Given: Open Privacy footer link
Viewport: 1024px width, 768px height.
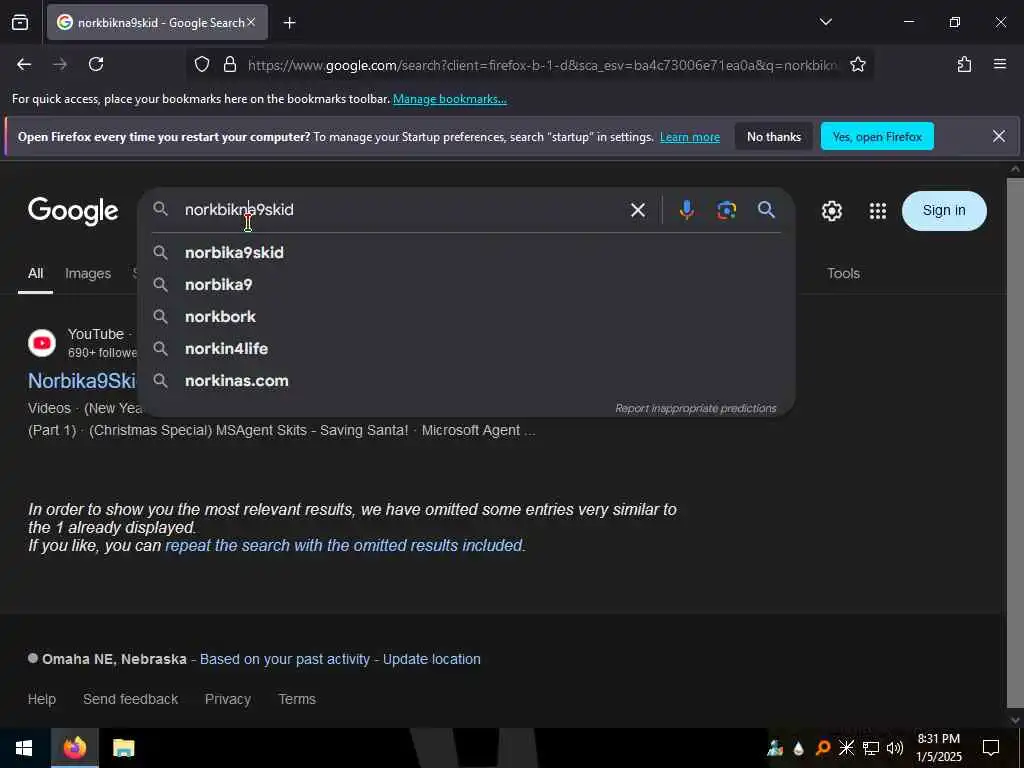Looking at the screenshot, I should pyautogui.click(x=228, y=699).
